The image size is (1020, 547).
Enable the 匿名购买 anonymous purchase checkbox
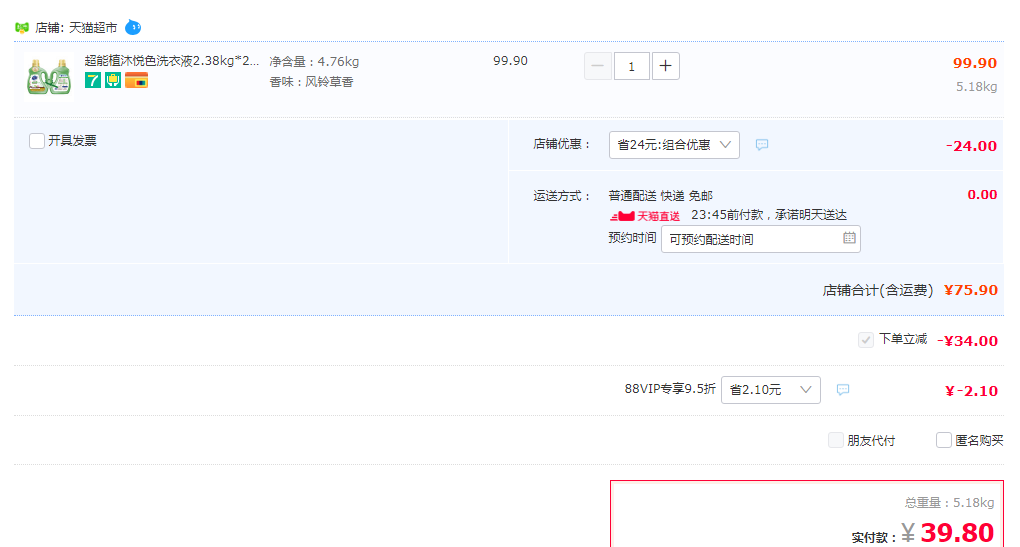(x=944, y=440)
